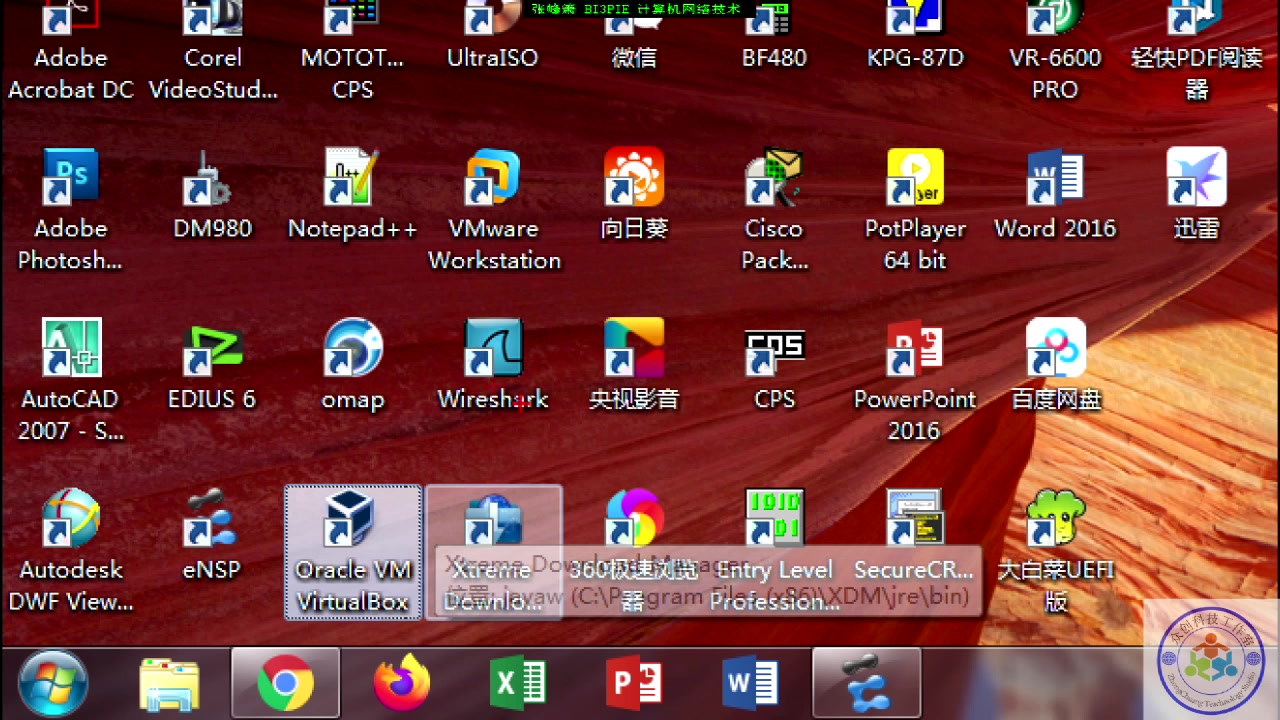This screenshot has height=720, width=1280.
Task: Launch 360极速浏览器 desktop icon
Action: (x=634, y=551)
